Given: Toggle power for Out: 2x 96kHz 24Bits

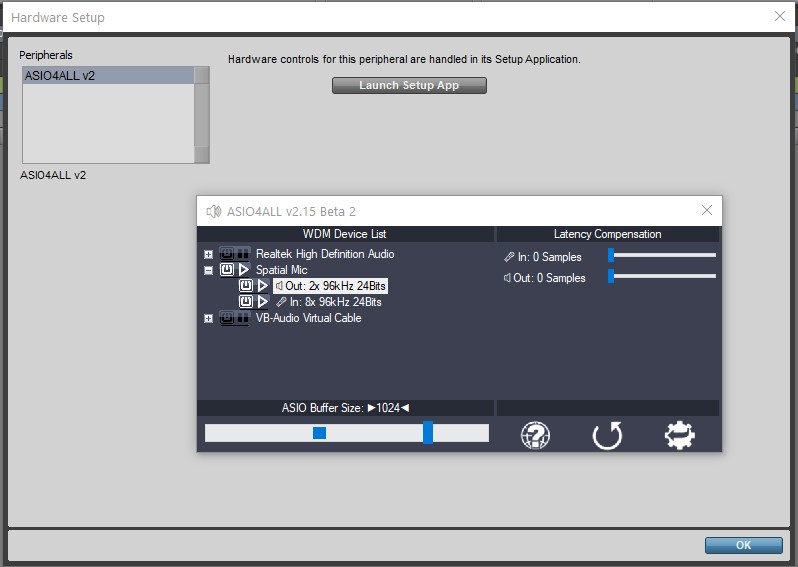Looking at the screenshot, I should click(246, 286).
